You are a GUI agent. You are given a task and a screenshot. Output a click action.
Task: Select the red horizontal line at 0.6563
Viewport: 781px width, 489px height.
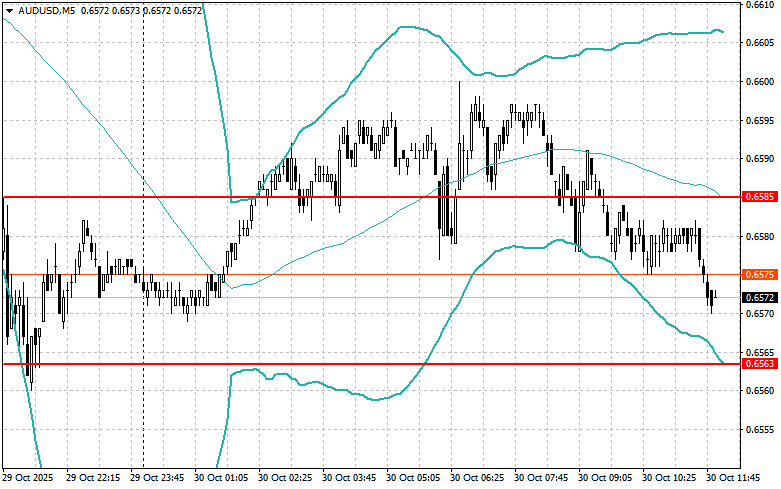[371, 364]
